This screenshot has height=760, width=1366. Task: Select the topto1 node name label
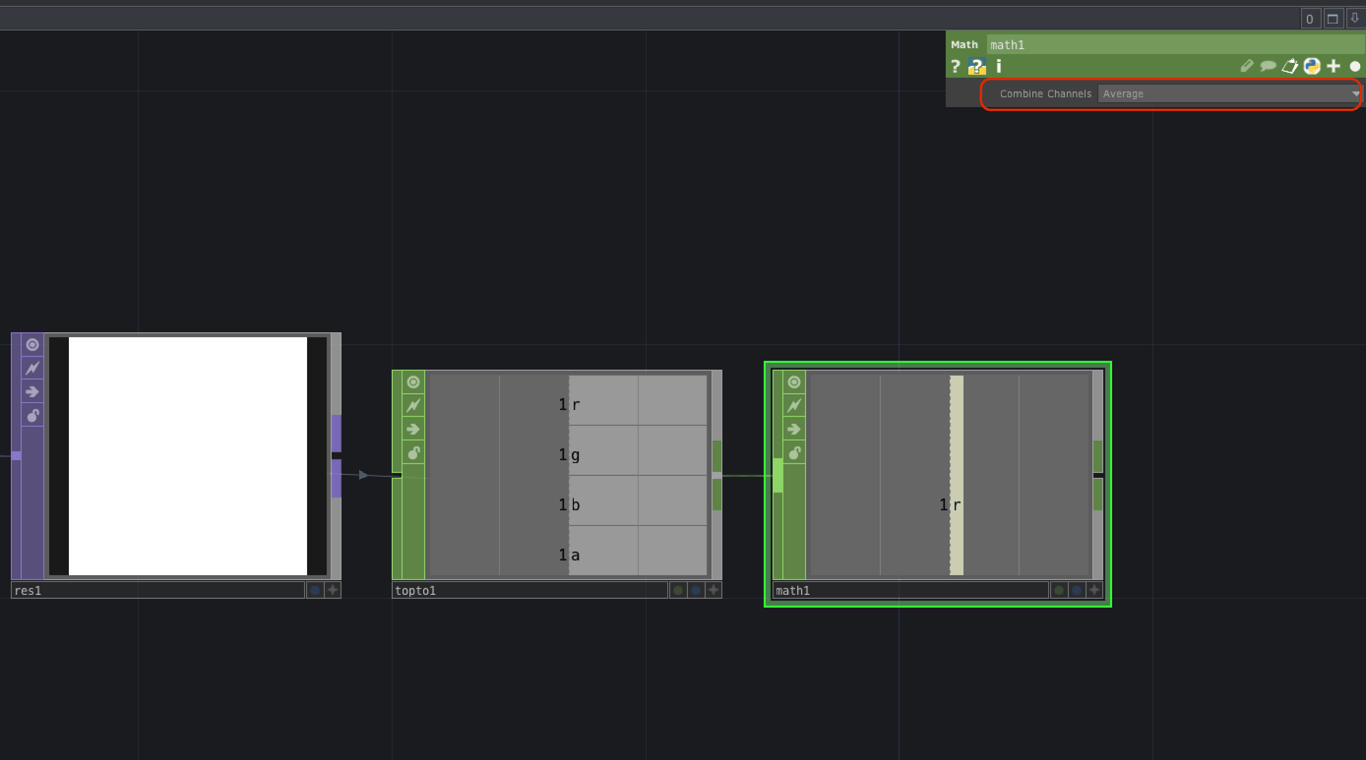[x=530, y=591]
